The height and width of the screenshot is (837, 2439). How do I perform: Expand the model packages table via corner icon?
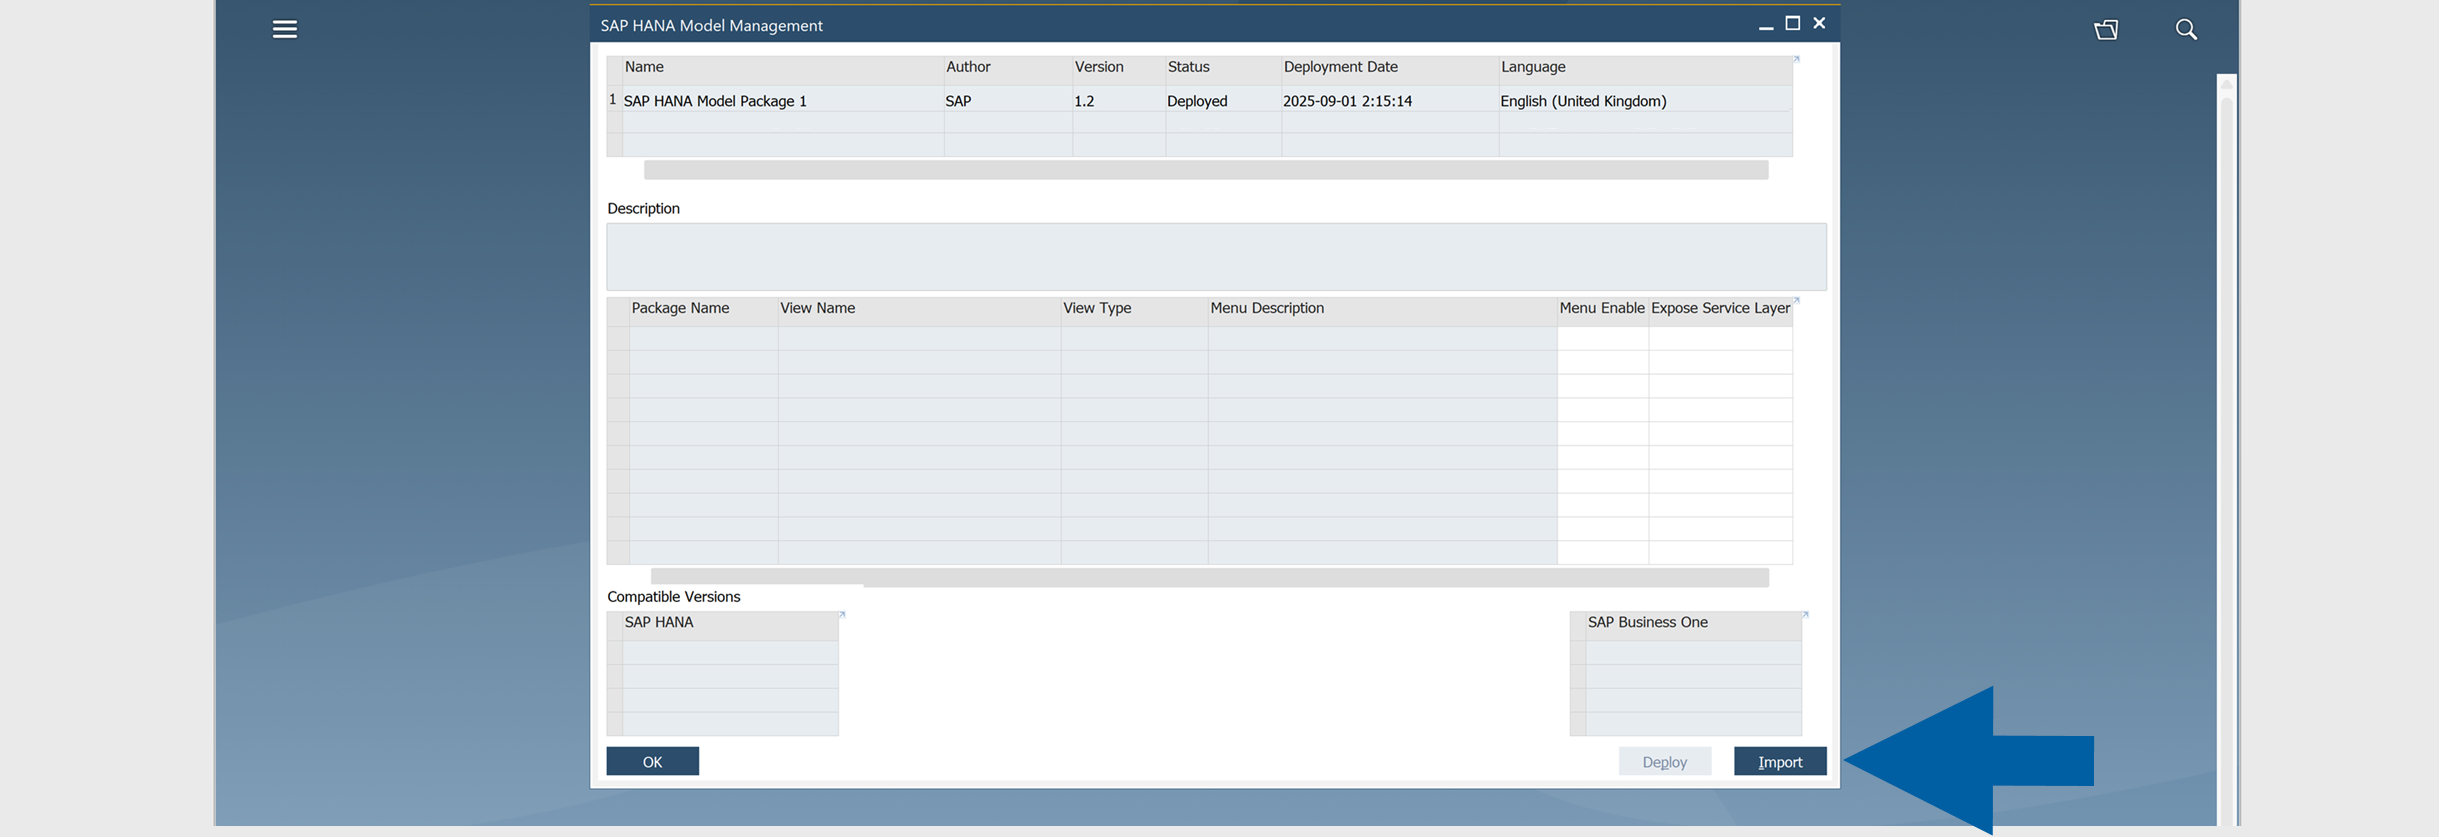tap(1796, 60)
